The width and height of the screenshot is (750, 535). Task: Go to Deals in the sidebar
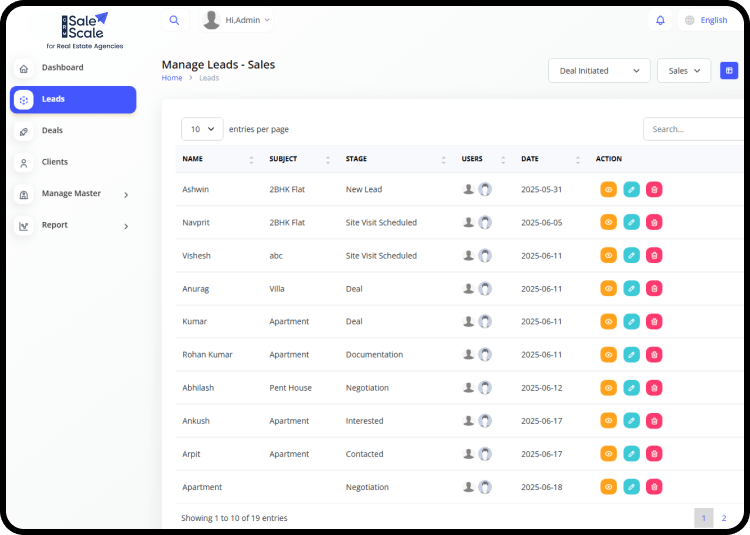52,131
